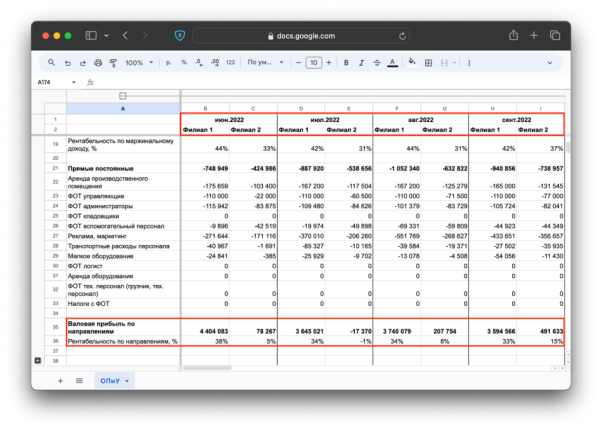Viewport: 602px width, 431px height.
Task: Decrease decimal places
Action: [199, 63]
